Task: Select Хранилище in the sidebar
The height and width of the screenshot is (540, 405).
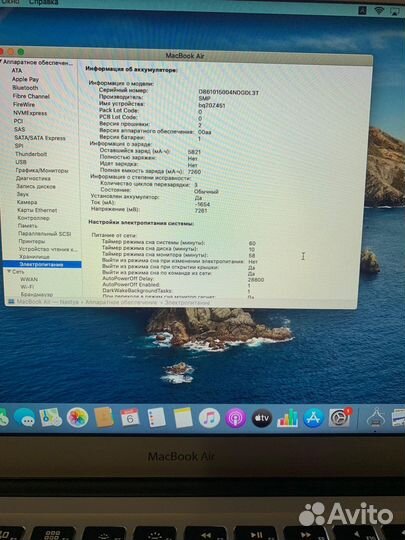Action: pyautogui.click(x=34, y=257)
